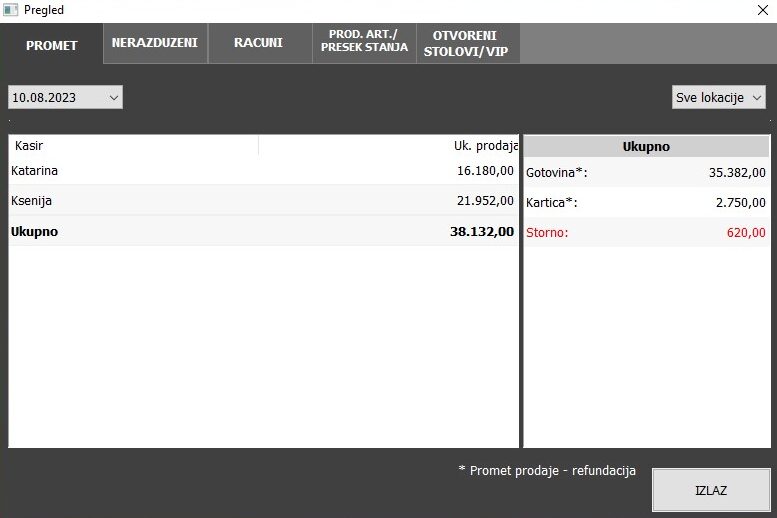Image resolution: width=777 pixels, height=518 pixels.
Task: Click the Promet prodaje - refundacija footnote
Action: (x=546, y=471)
